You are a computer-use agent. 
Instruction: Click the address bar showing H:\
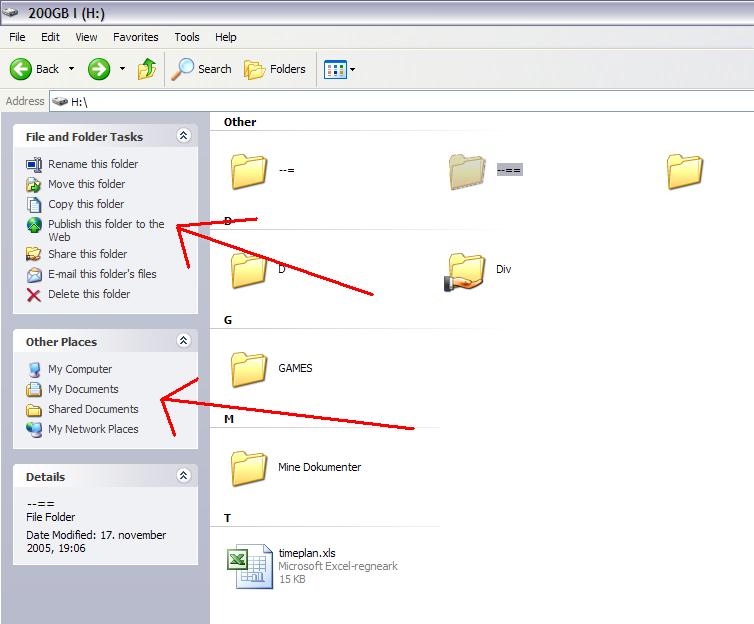[x=402, y=101]
